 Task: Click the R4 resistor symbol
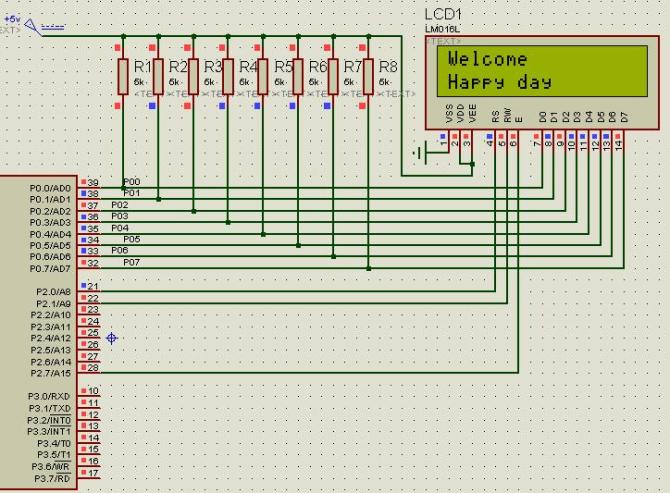(228, 75)
